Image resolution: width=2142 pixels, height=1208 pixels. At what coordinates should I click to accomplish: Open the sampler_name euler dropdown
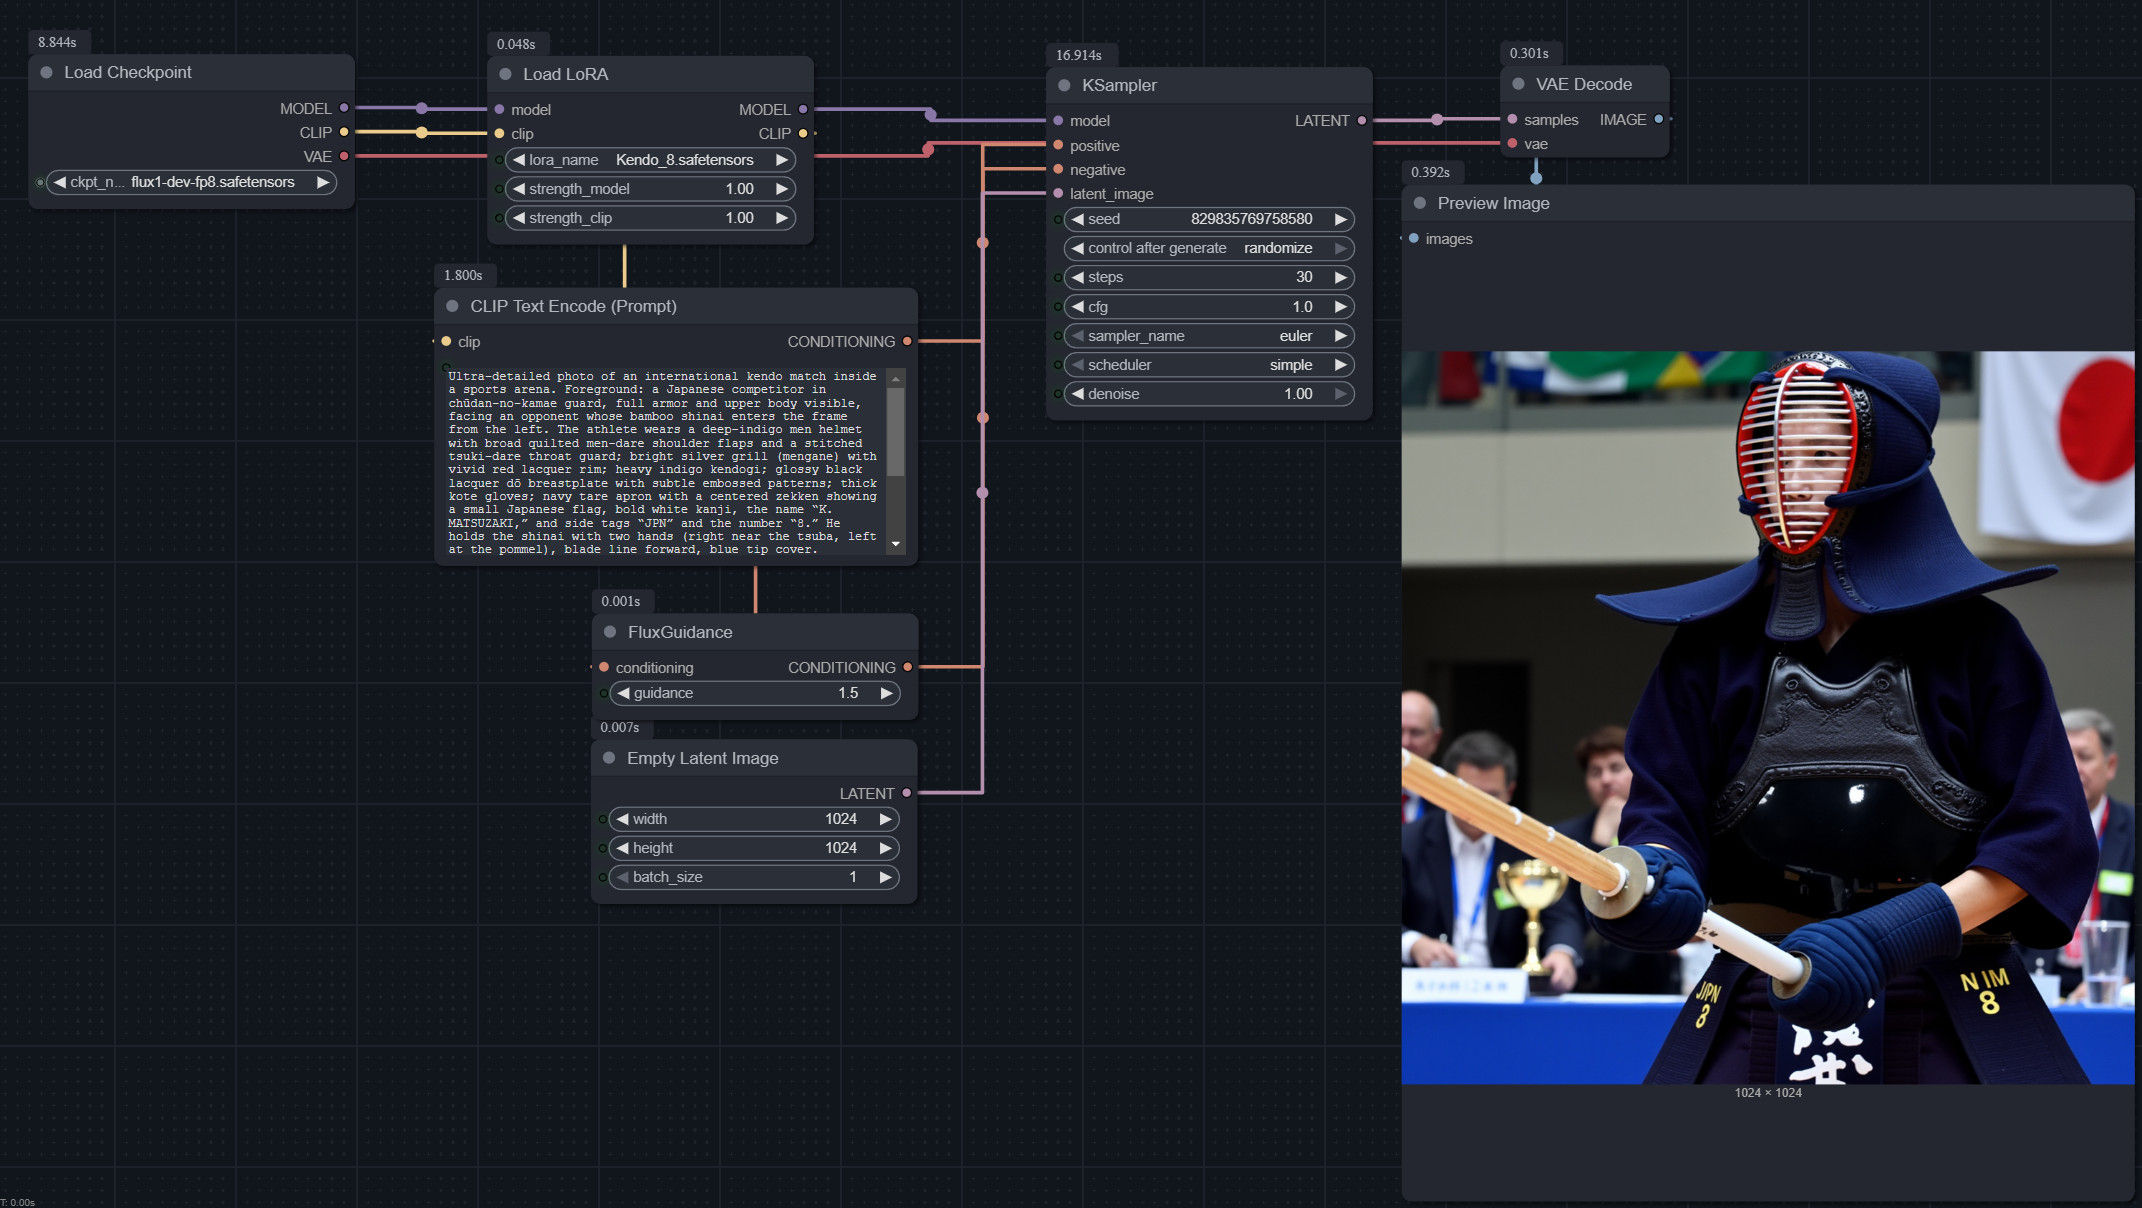tap(1209, 336)
